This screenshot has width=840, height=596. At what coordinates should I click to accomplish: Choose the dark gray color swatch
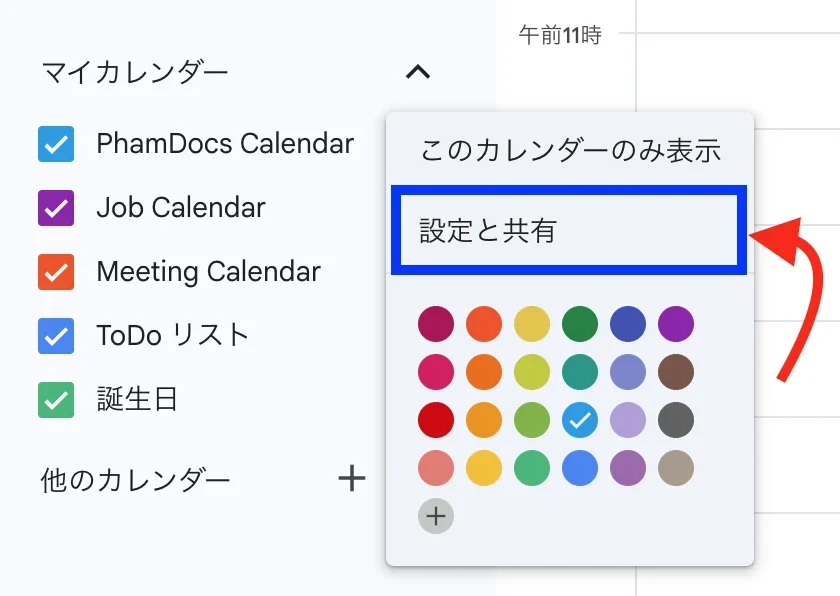tap(676, 420)
